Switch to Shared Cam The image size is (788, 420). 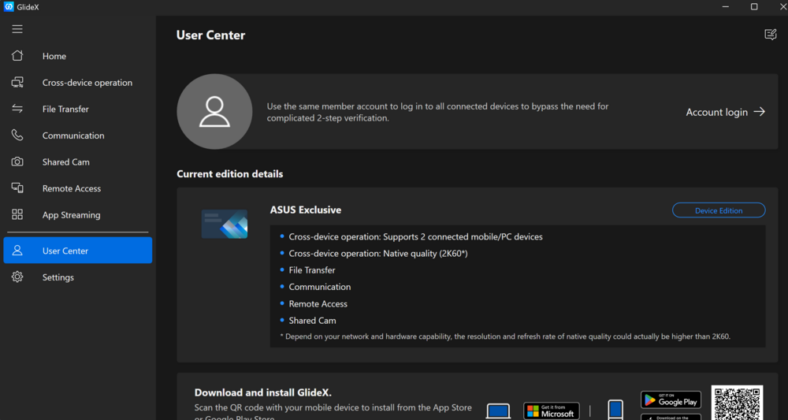tap(66, 162)
